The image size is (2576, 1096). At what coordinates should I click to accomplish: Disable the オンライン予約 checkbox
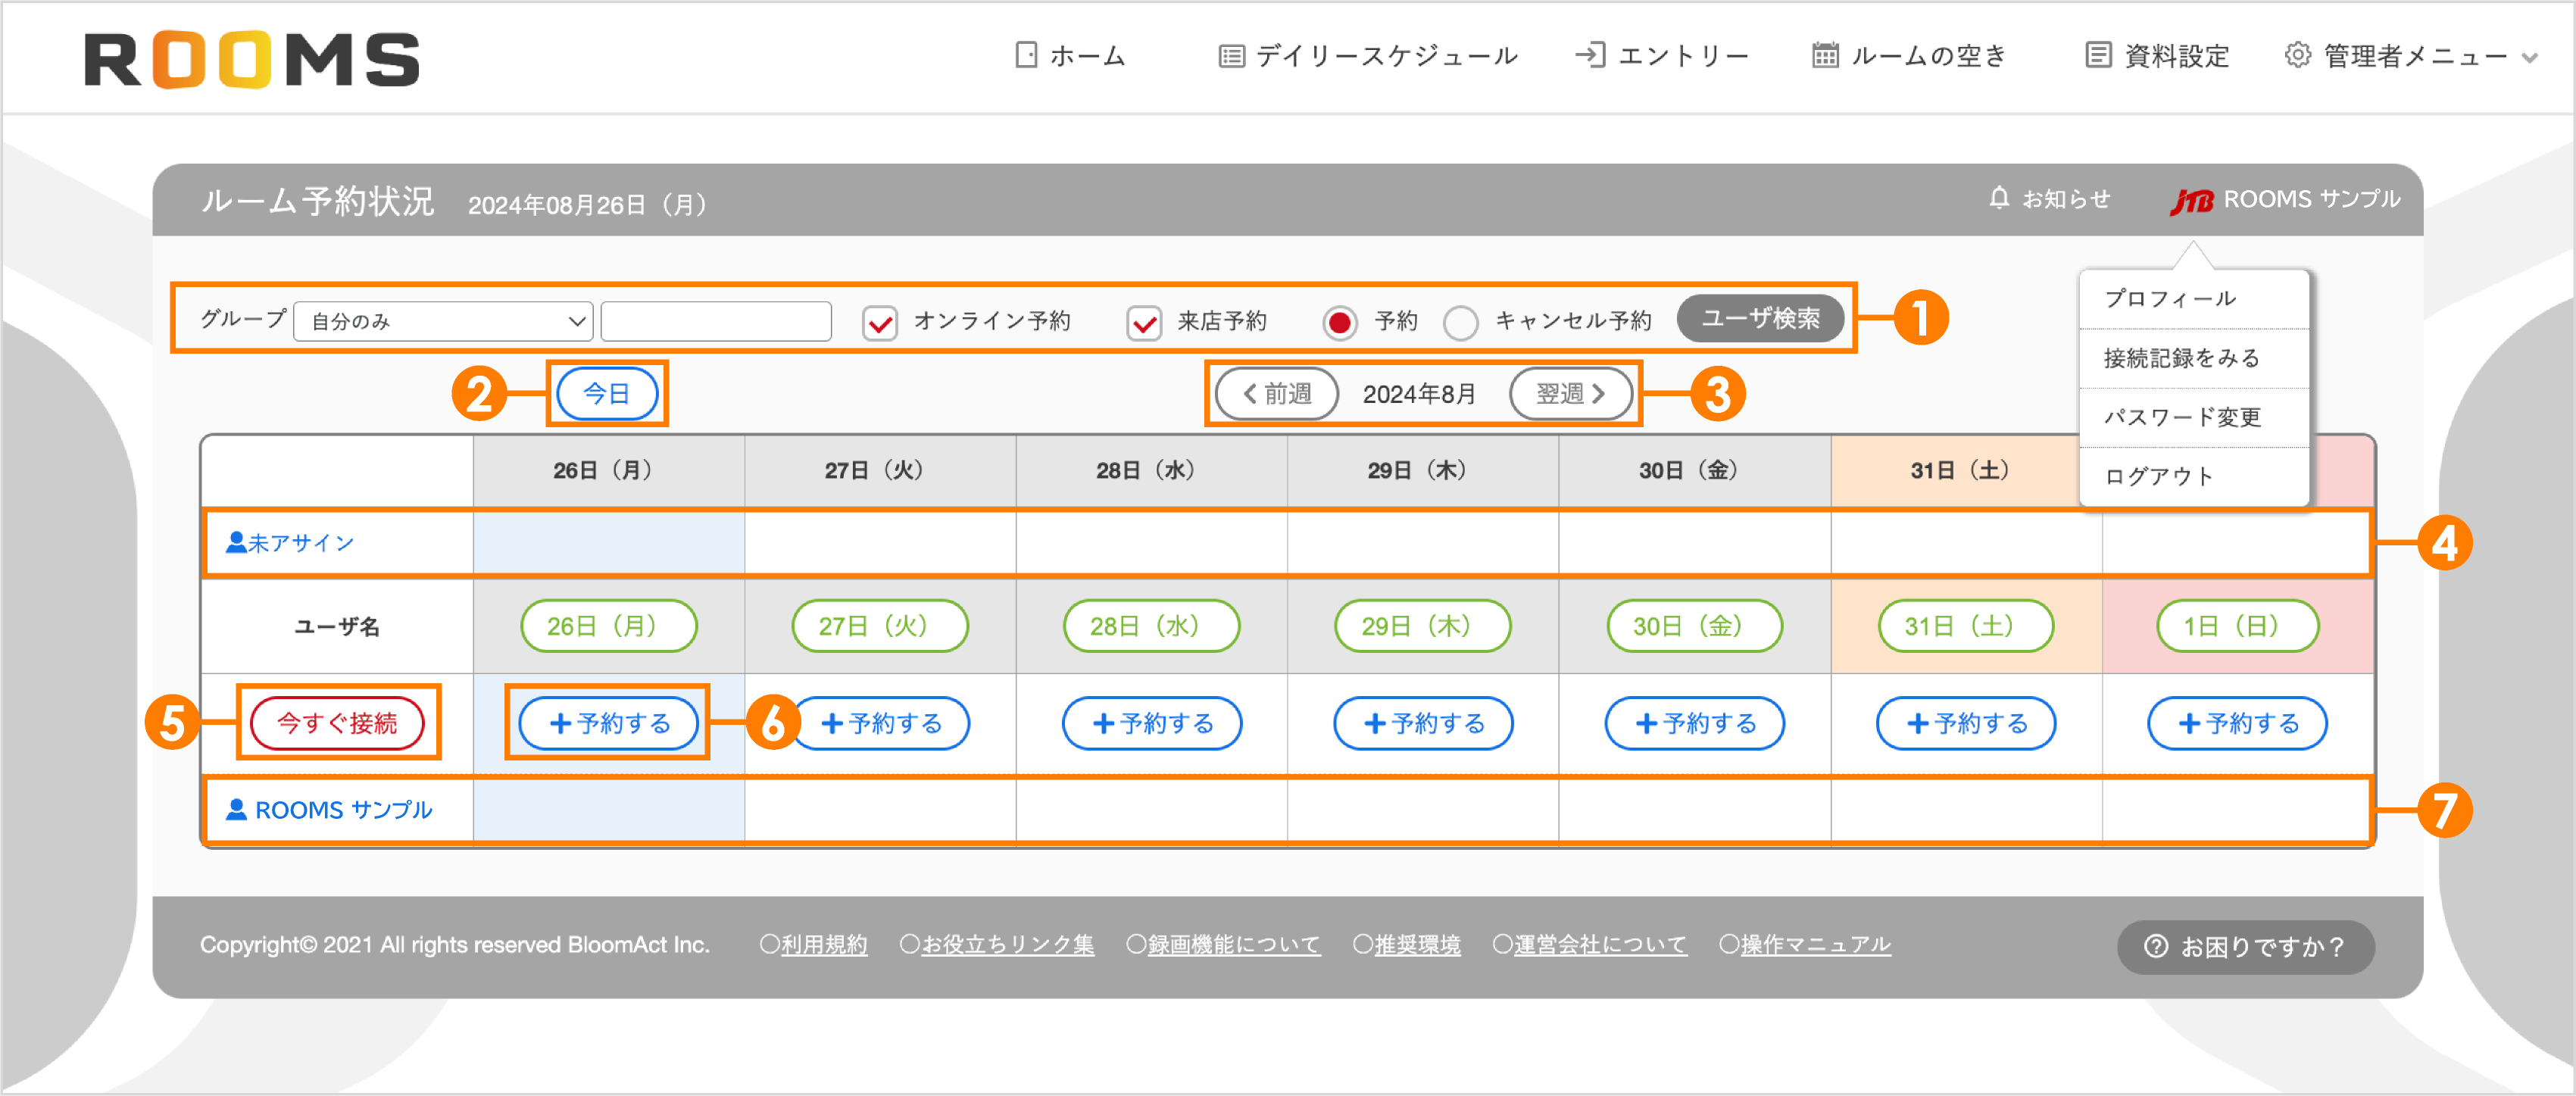(880, 321)
